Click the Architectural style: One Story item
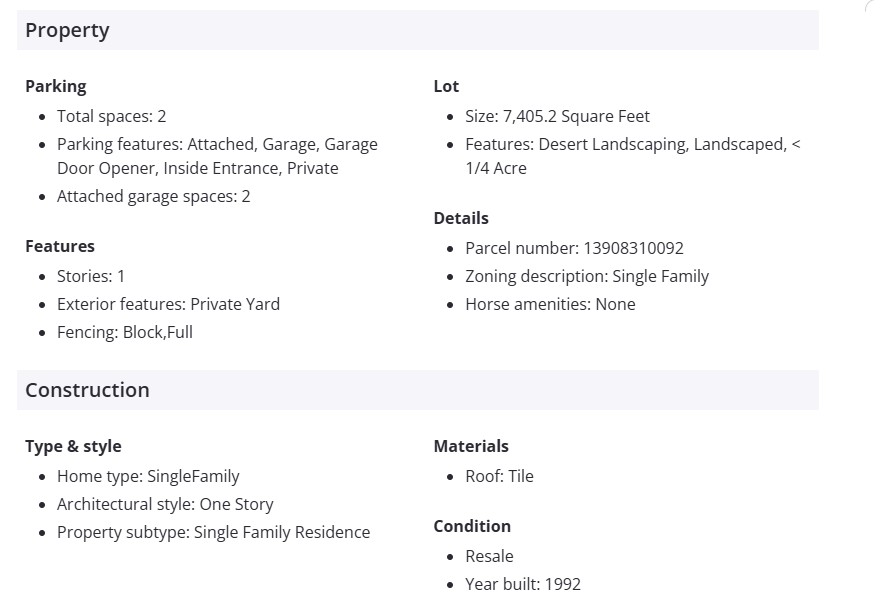892x606 pixels. 165,504
